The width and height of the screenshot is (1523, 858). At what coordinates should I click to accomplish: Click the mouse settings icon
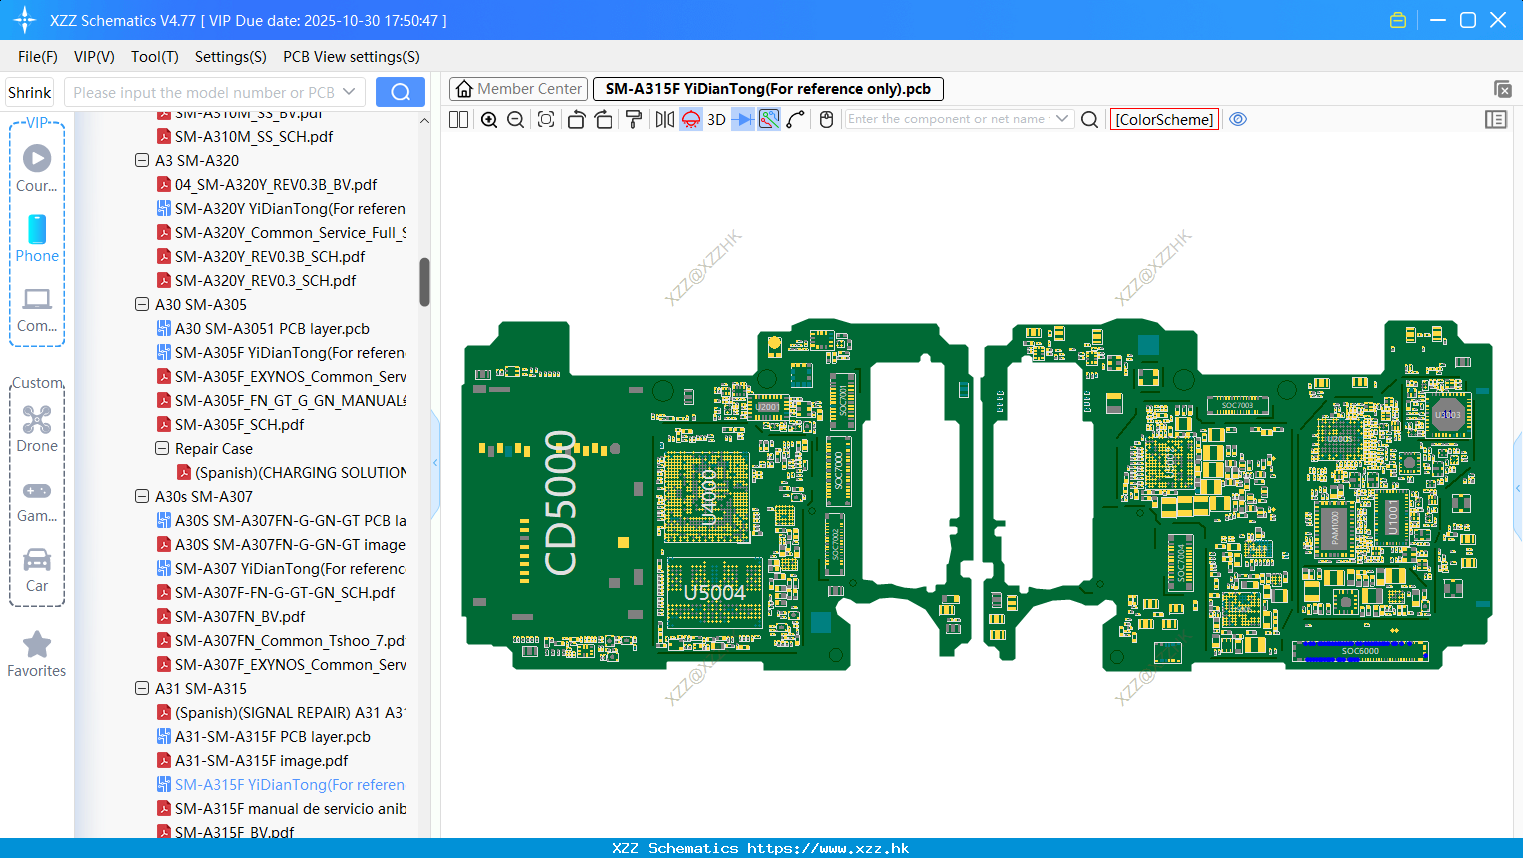[826, 119]
